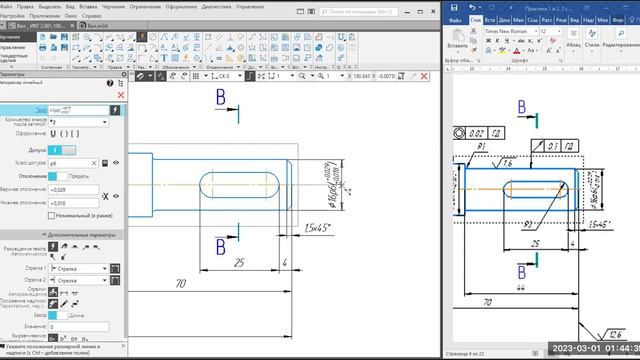This screenshot has width=640, height=360.
Task: Click the red font color A in Word
Action: click(x=516, y=51)
